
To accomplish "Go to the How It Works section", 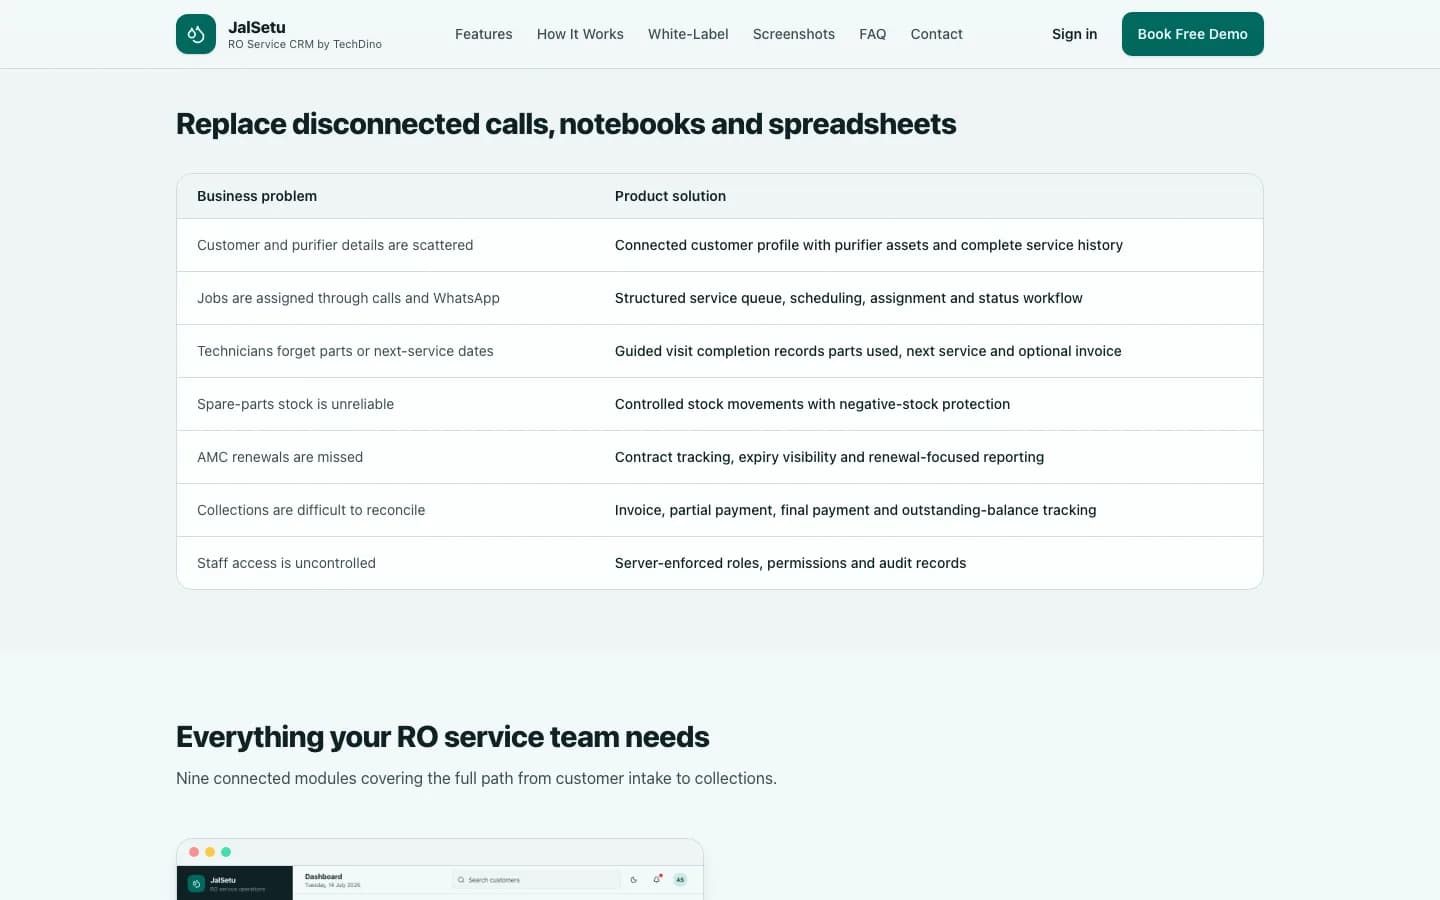I will tap(580, 34).
